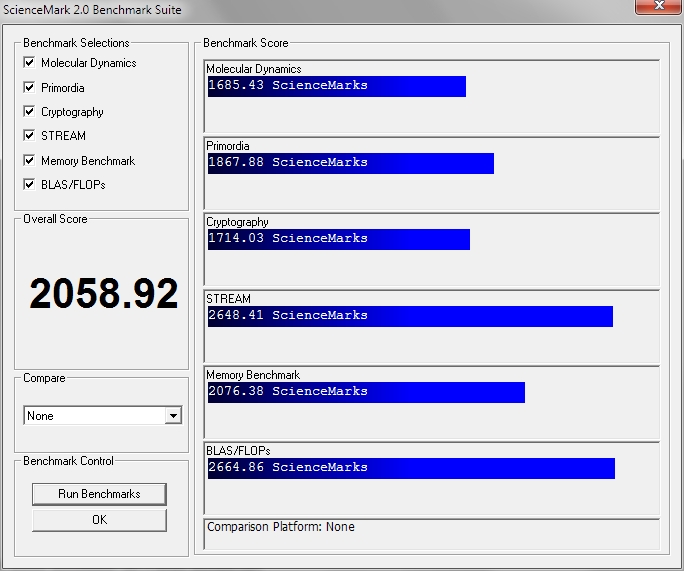Click the STREAM 2648.41 score bar
684x571 pixels.
point(410,316)
